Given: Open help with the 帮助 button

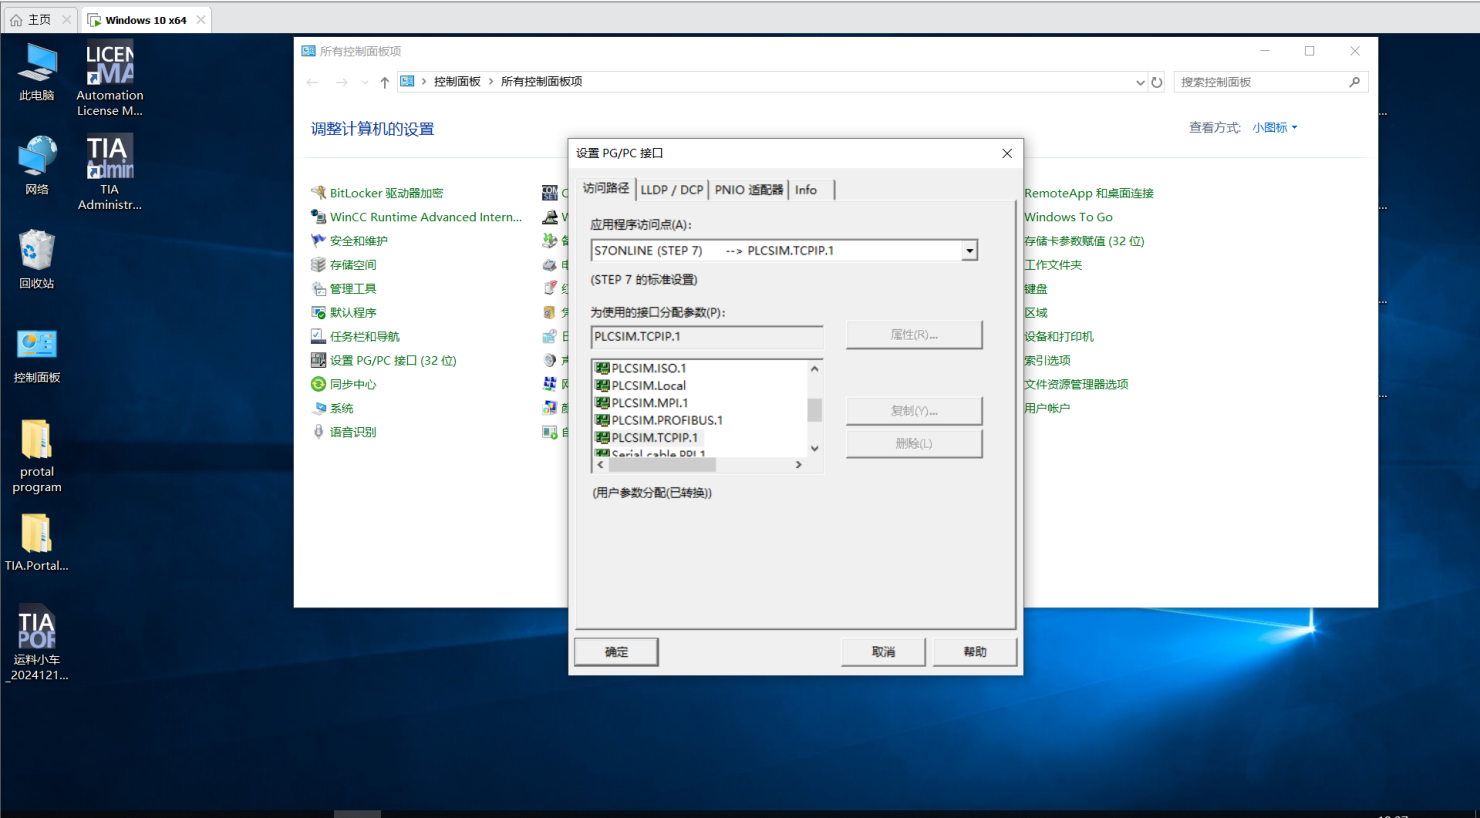Looking at the screenshot, I should [975, 652].
